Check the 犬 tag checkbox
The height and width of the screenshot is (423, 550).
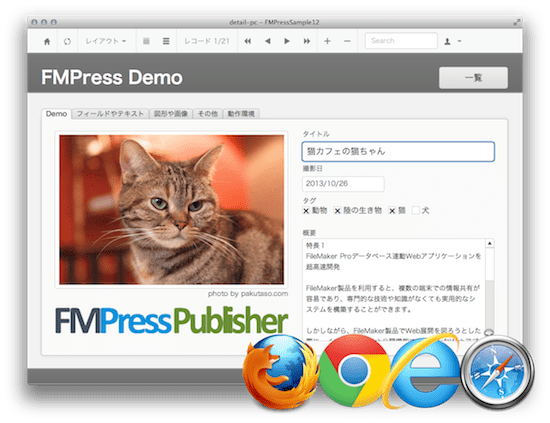416,210
